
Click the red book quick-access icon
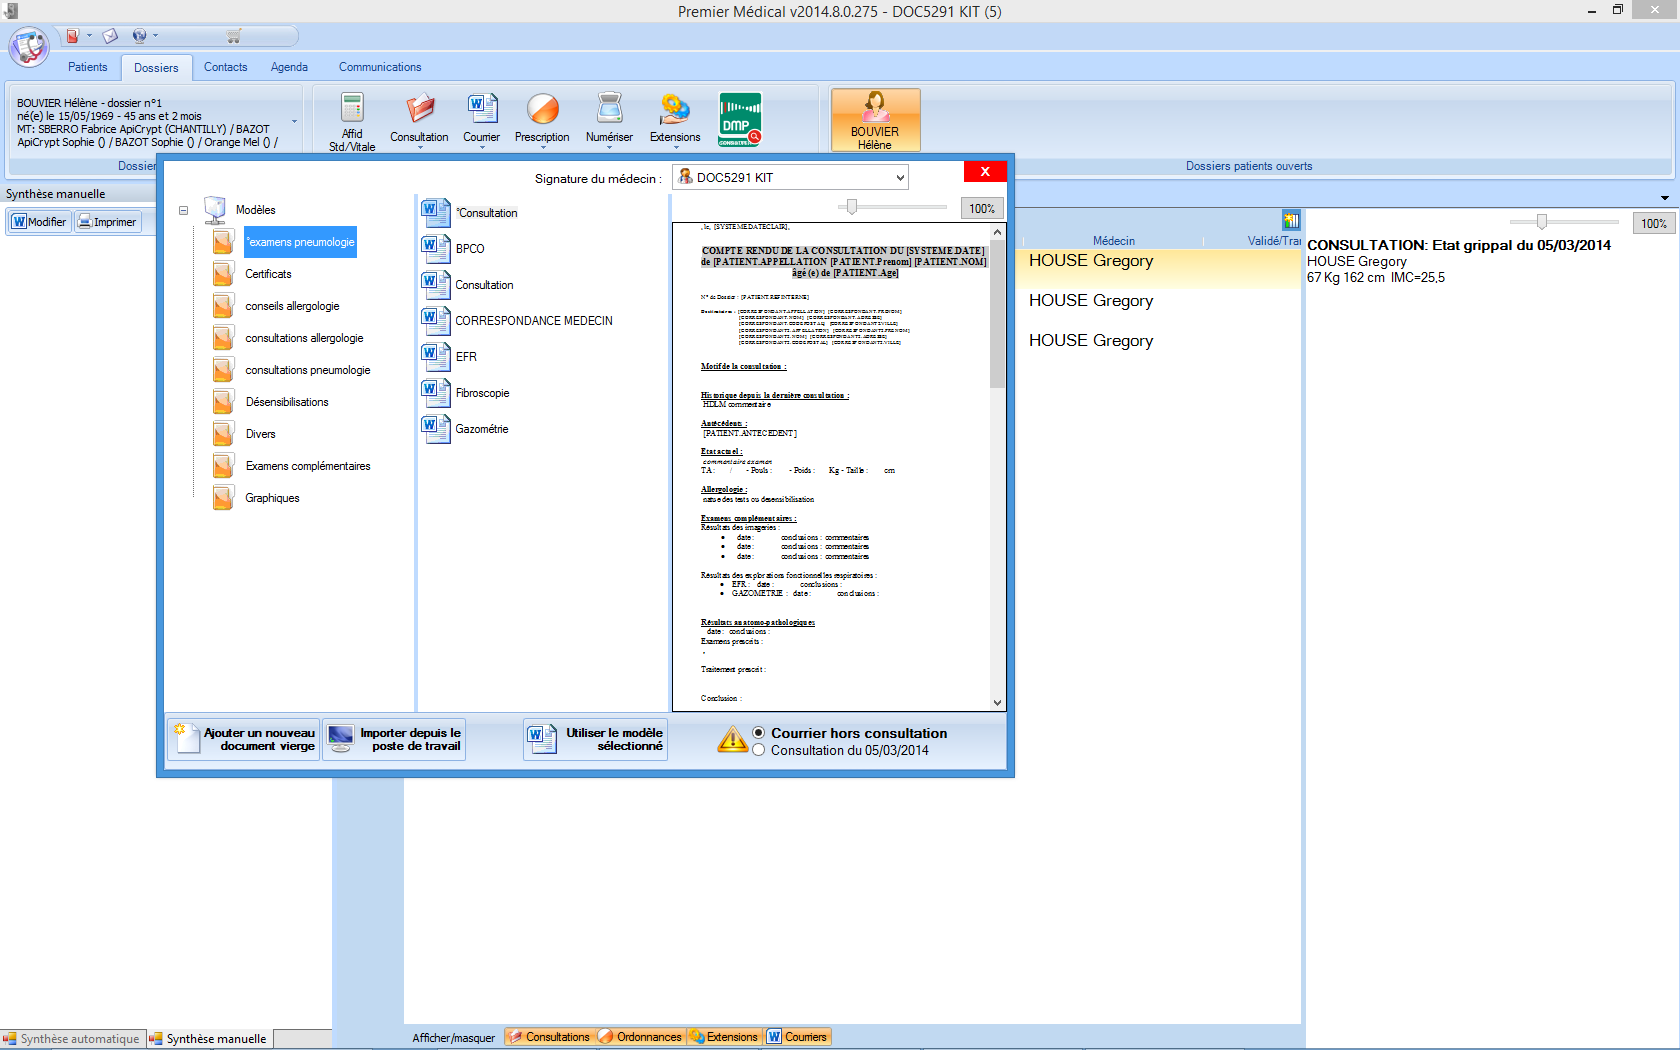point(72,36)
